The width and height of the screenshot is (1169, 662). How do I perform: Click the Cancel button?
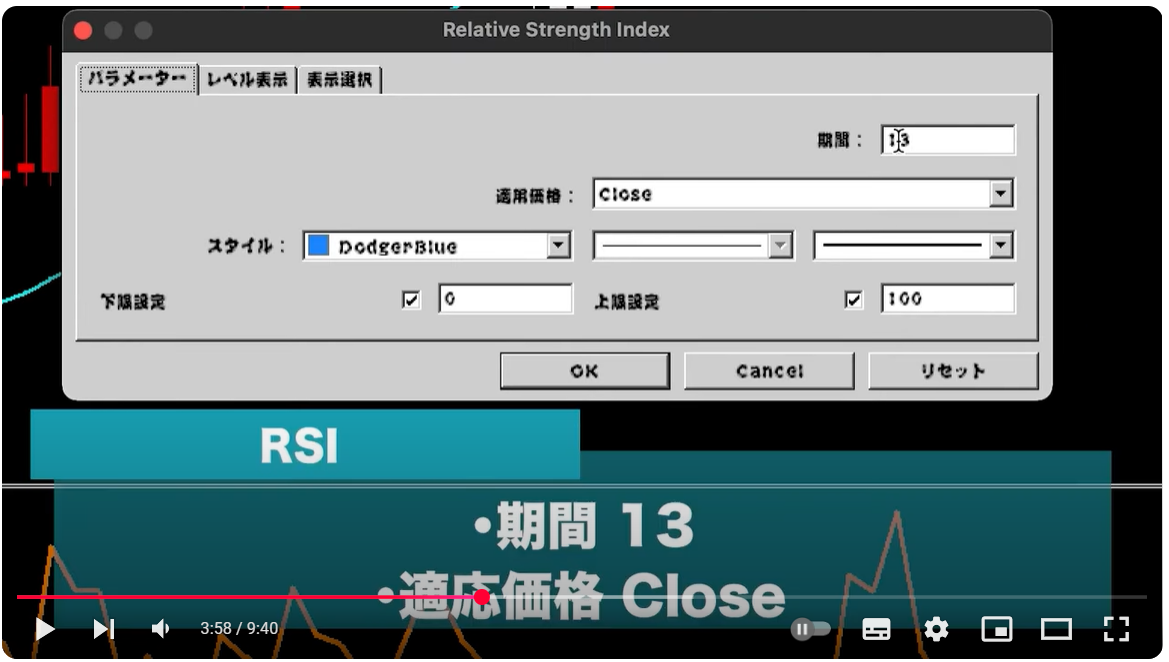769,371
